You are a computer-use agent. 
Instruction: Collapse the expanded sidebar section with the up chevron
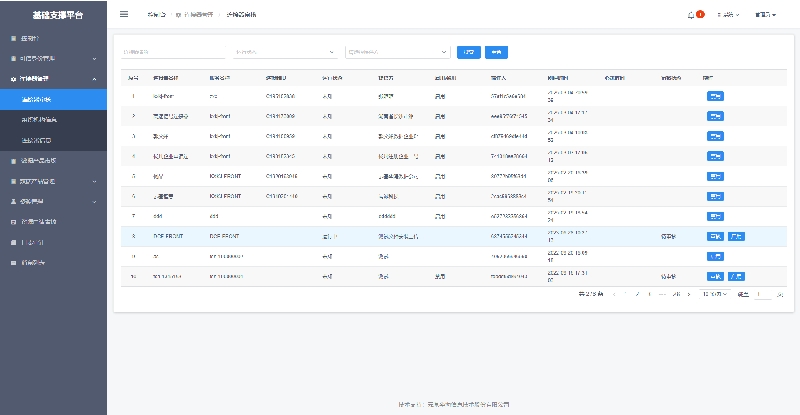pos(94,77)
